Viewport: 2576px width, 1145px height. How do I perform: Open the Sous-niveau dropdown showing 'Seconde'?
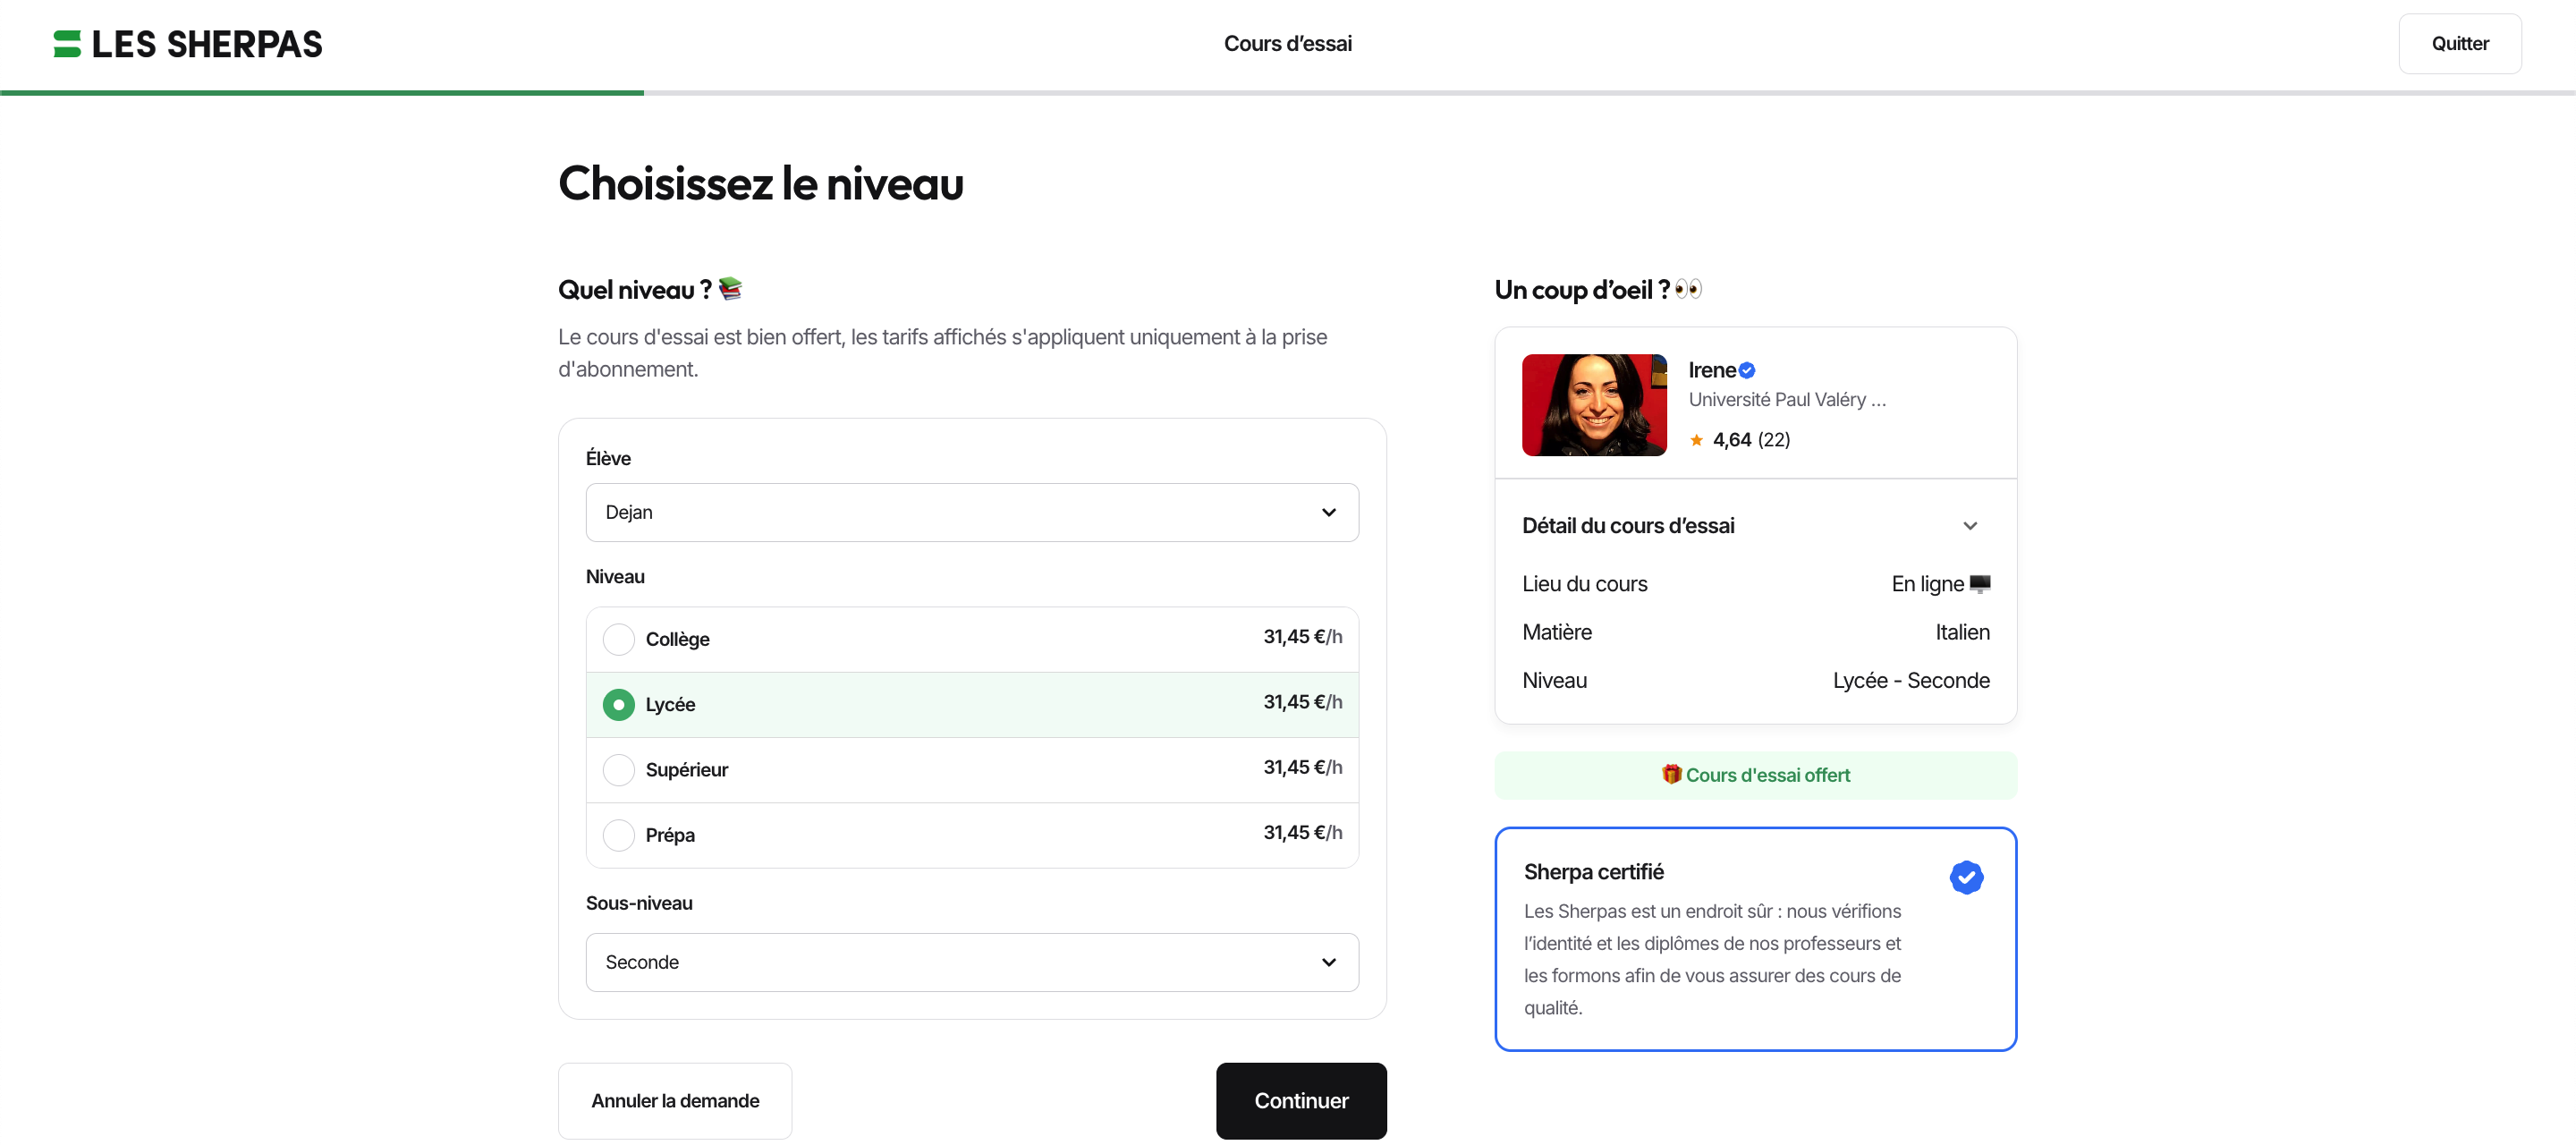click(971, 961)
